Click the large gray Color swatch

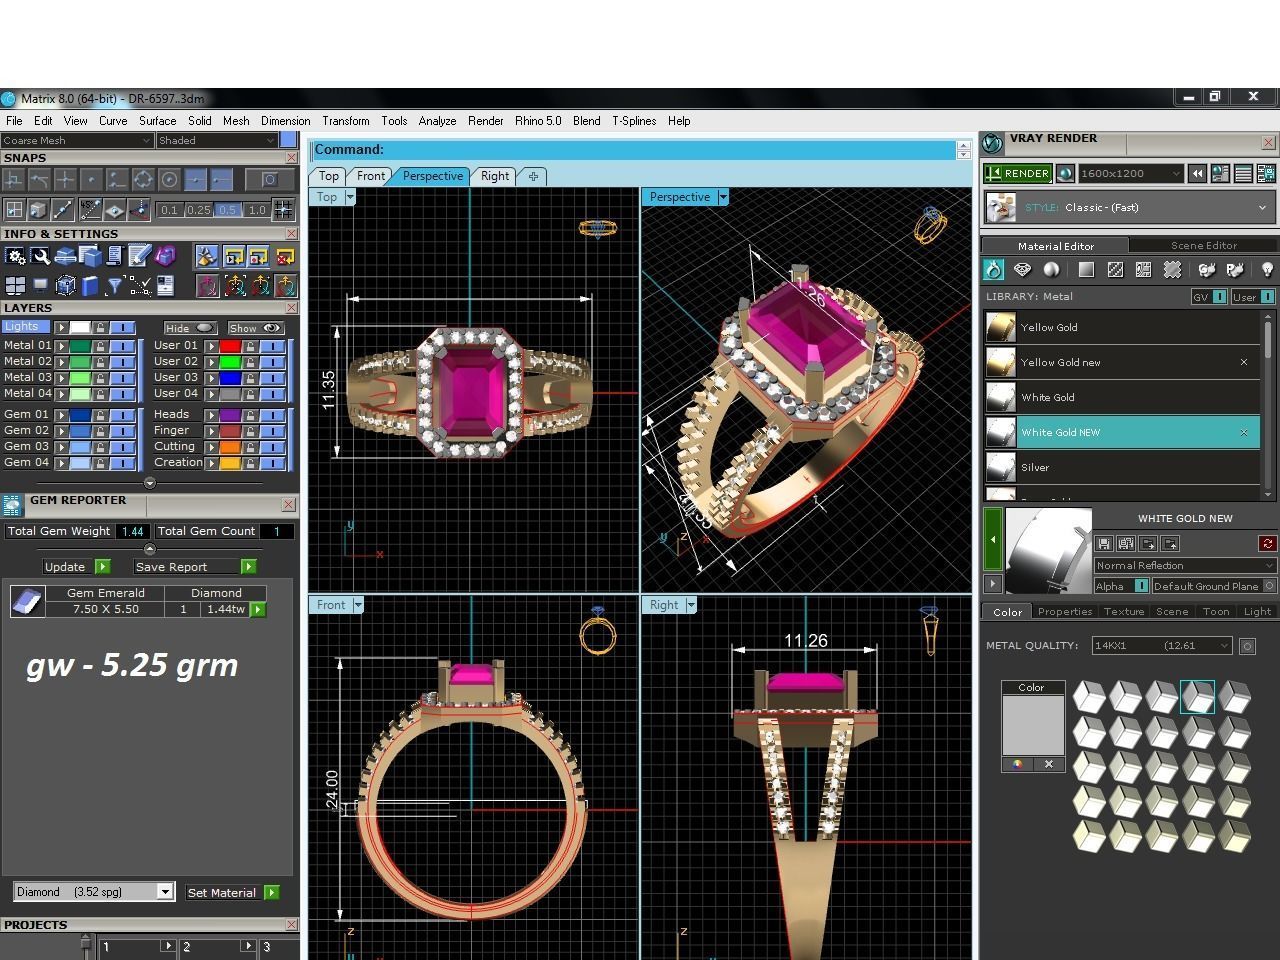coord(1033,725)
